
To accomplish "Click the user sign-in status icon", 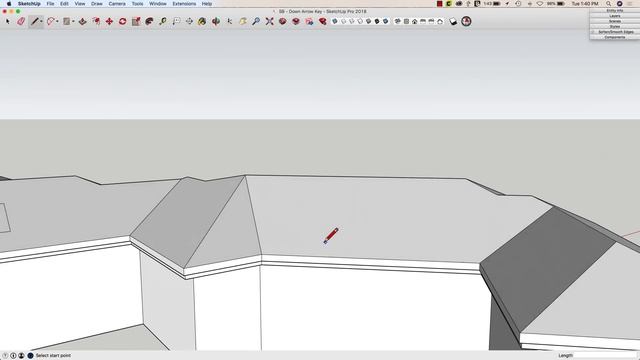I will (x=21, y=356).
